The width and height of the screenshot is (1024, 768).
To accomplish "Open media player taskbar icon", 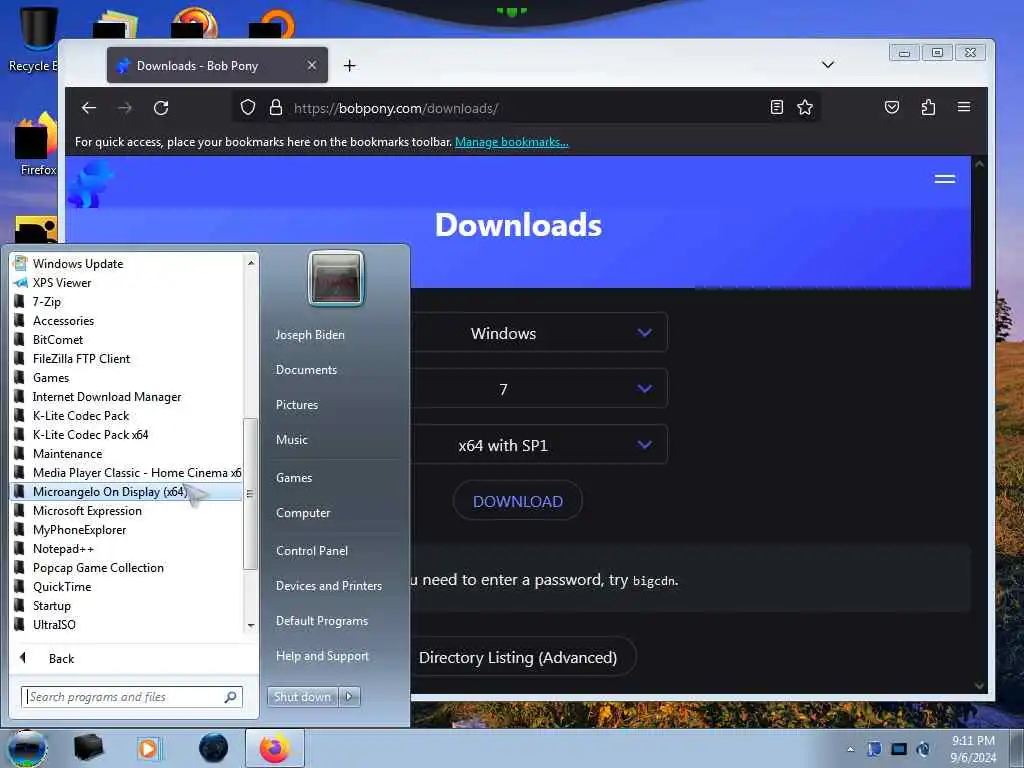I will 150,748.
